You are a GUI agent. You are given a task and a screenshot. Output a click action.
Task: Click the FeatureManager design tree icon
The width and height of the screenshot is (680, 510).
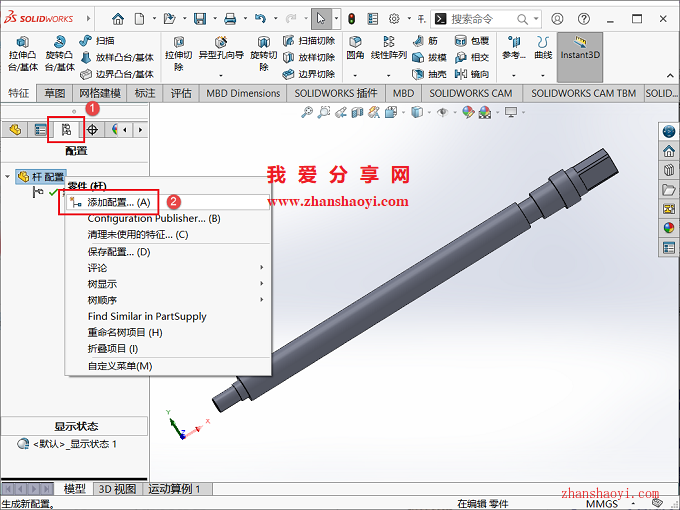tap(15, 129)
